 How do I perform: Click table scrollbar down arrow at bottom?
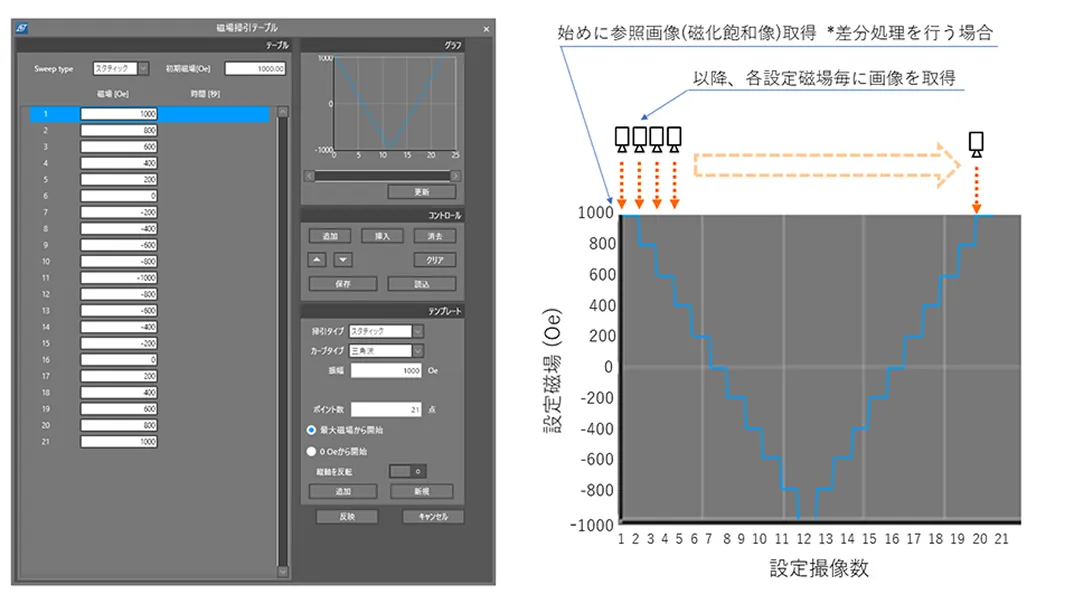tap(282, 572)
